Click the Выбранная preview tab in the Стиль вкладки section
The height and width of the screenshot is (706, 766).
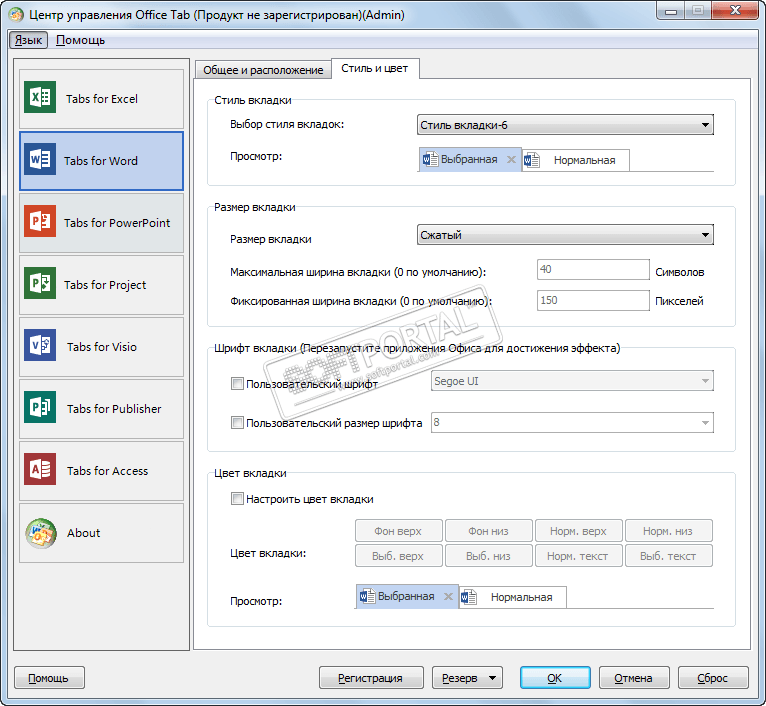pos(470,160)
